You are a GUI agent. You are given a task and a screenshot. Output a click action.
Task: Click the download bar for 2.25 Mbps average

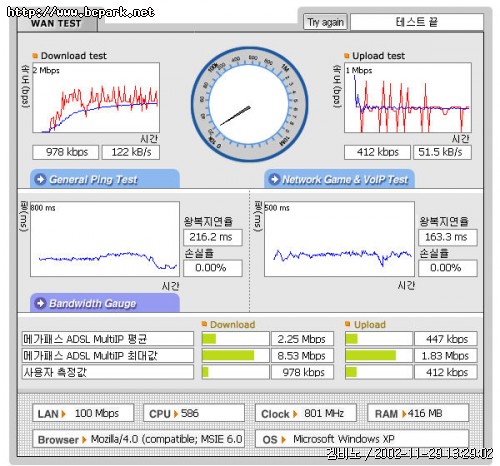pos(235,339)
